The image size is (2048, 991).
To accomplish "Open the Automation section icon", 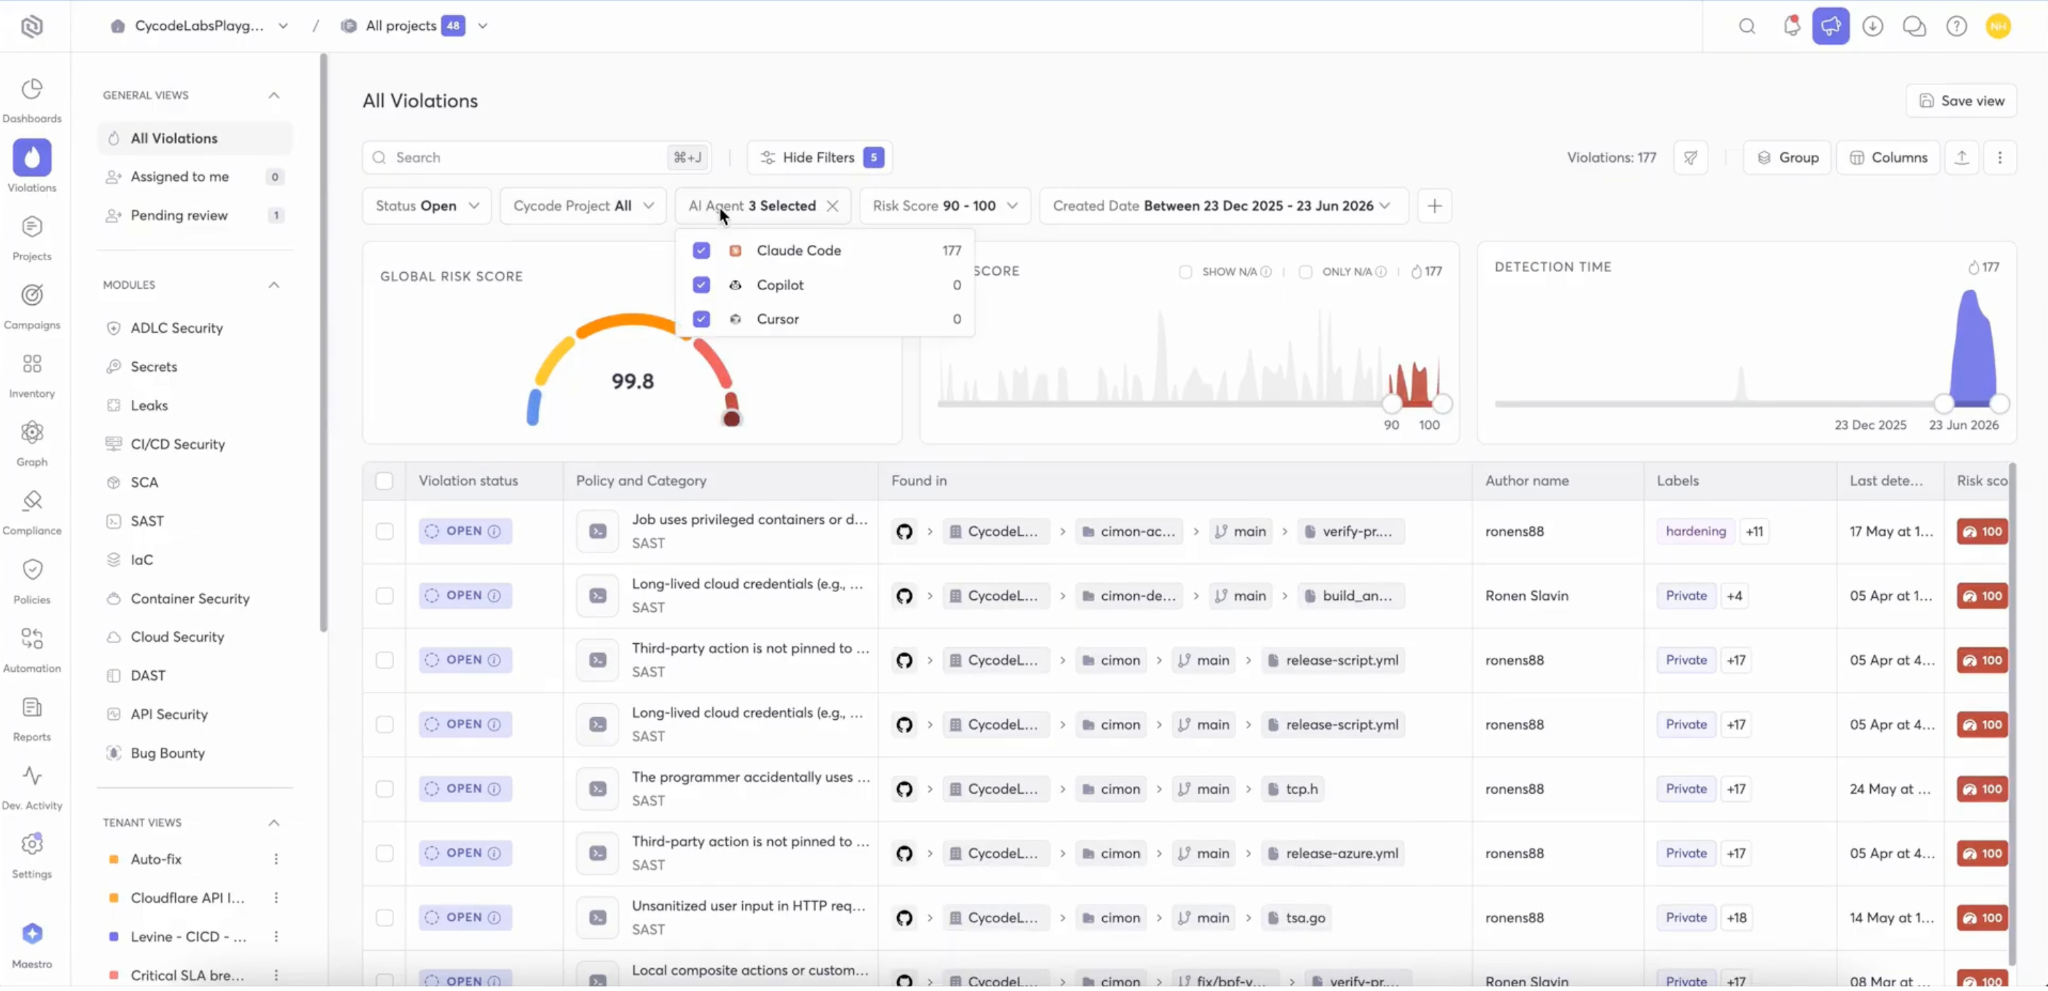I will (x=32, y=650).
